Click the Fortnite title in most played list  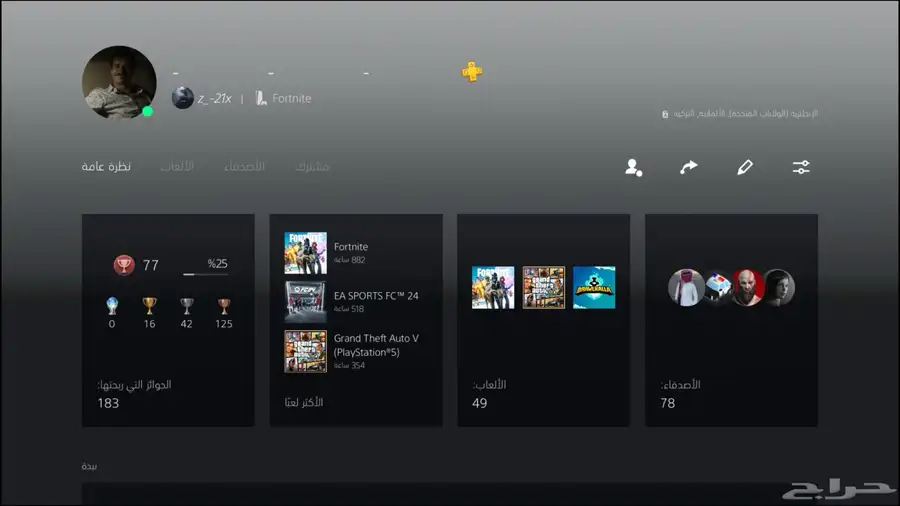click(x=351, y=247)
